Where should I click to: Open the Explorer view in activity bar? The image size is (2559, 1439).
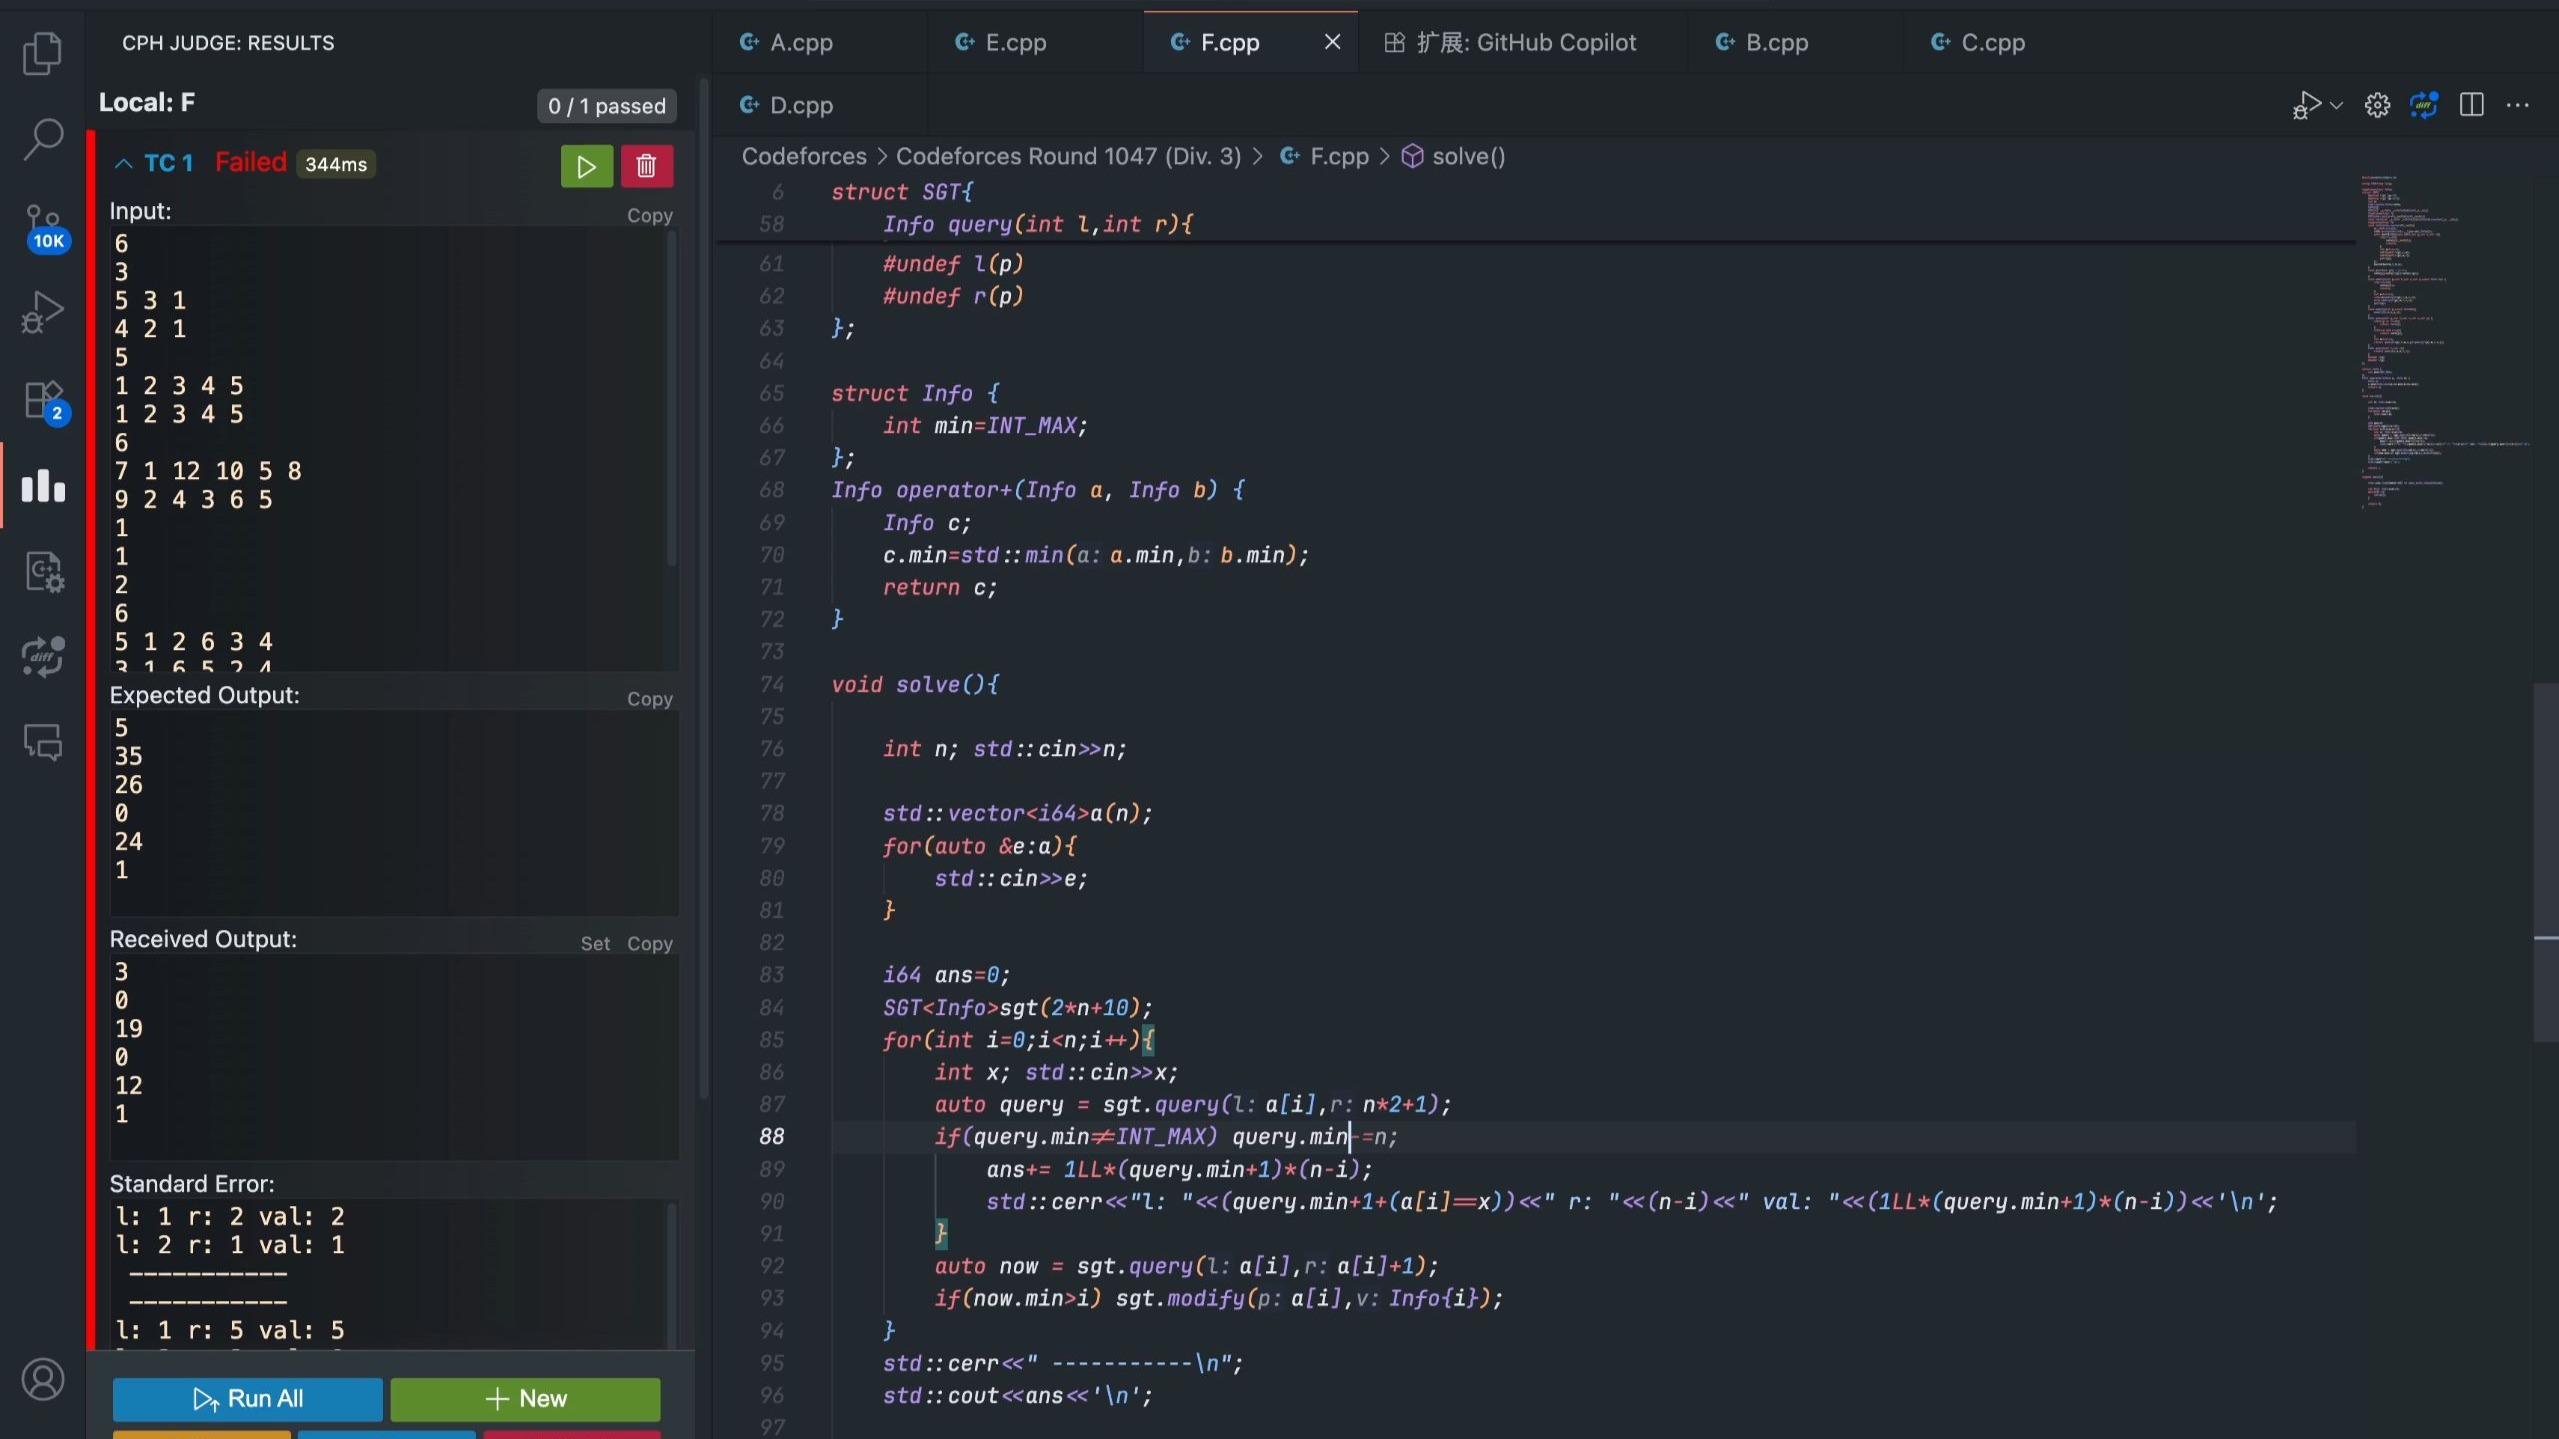pyautogui.click(x=42, y=52)
